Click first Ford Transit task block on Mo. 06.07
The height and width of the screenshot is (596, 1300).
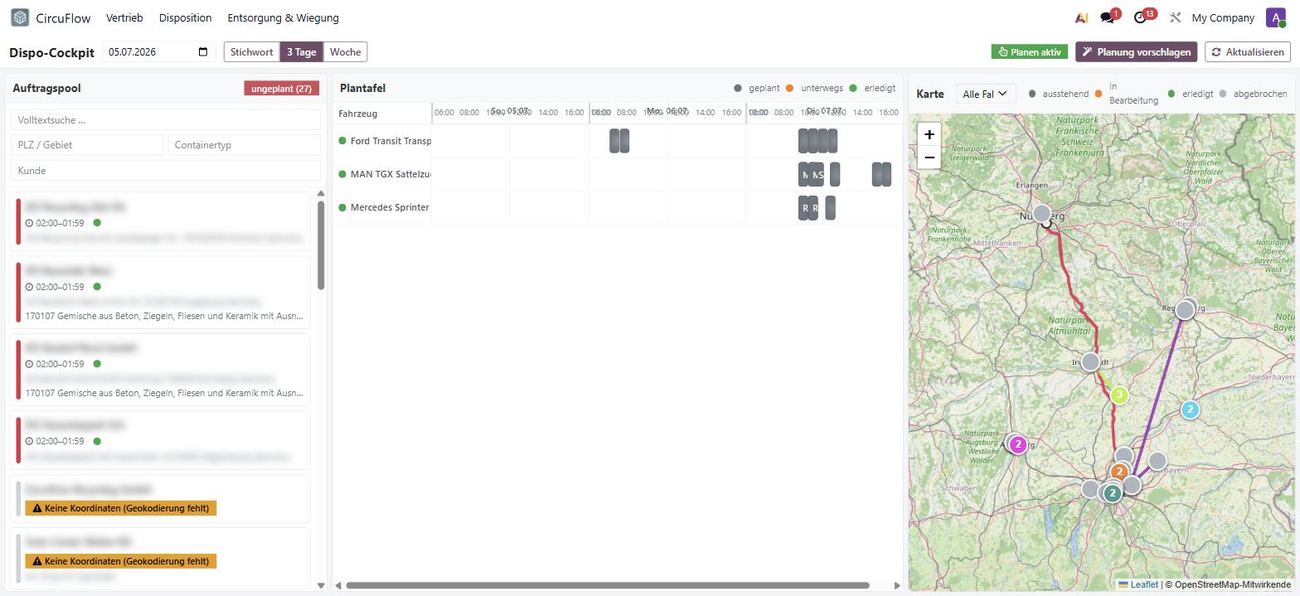[x=615, y=141]
